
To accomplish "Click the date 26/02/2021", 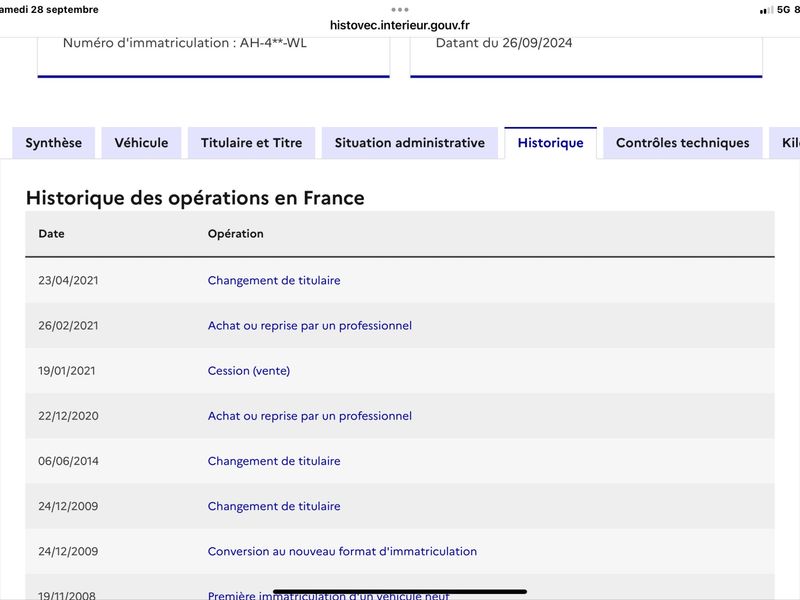I will tap(68, 326).
